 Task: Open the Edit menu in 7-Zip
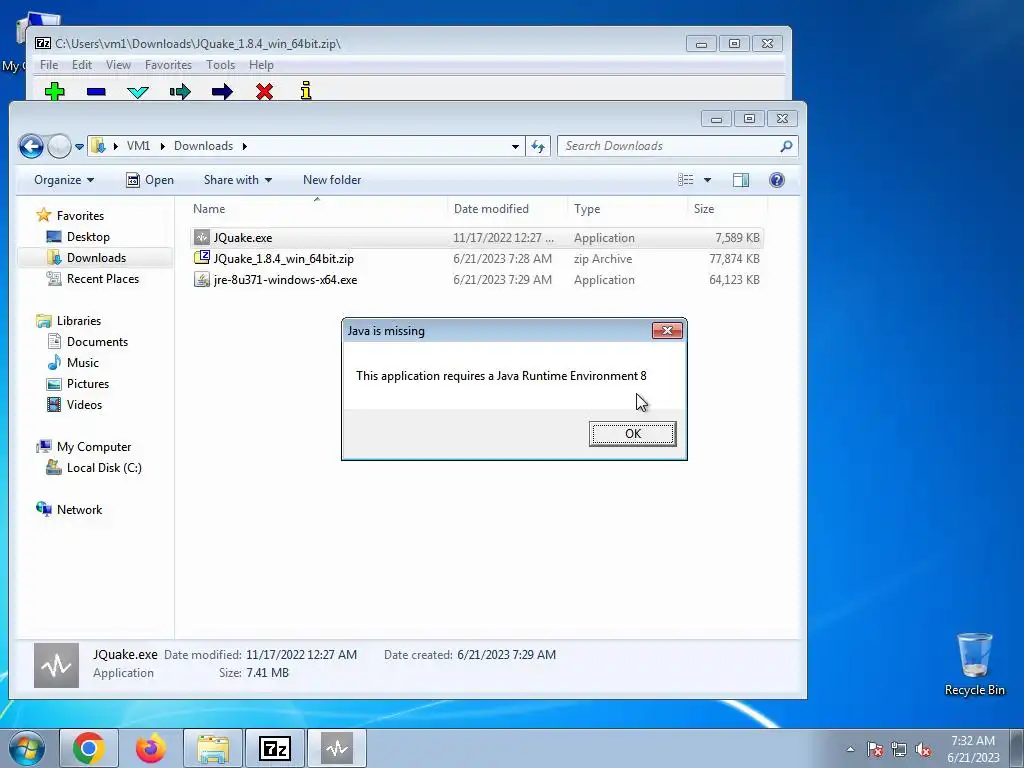82,65
